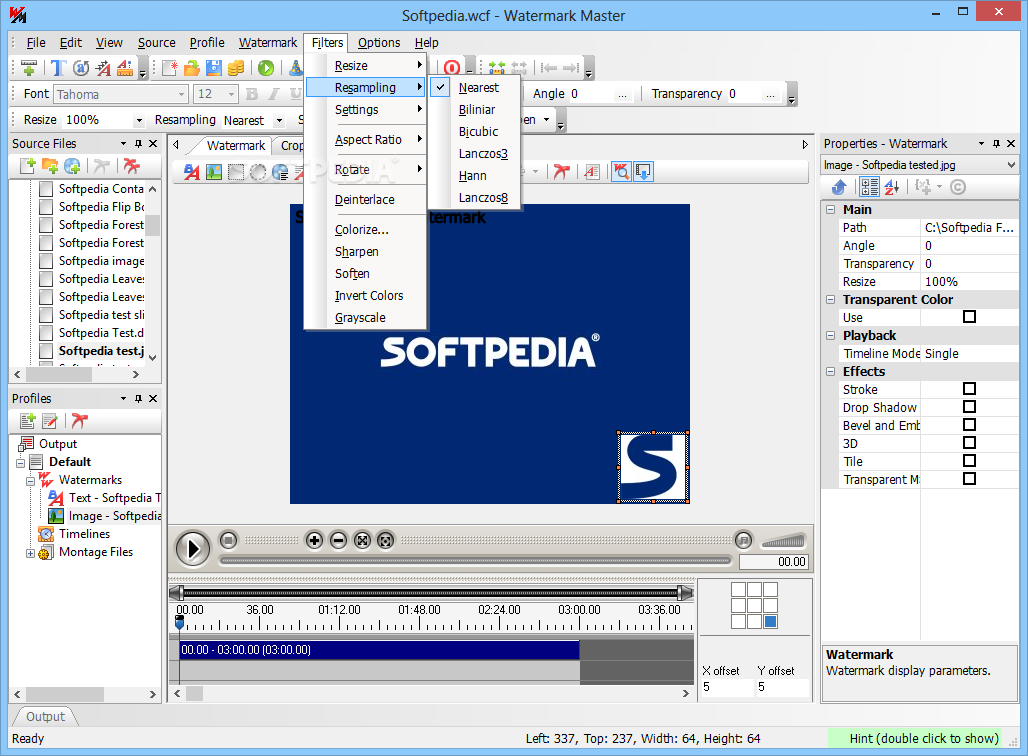Enable the Drop Shadow effect checkbox
1028x756 pixels.
[969, 407]
